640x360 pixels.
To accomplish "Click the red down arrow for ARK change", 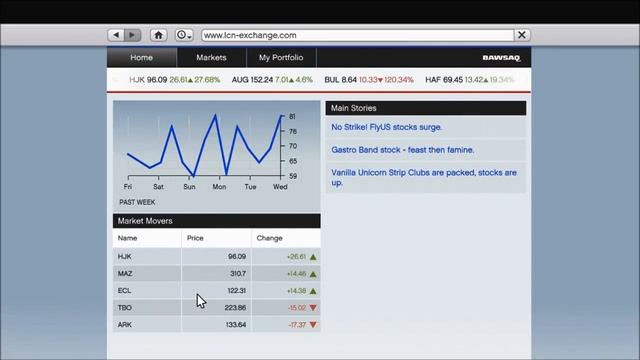I will (313, 325).
